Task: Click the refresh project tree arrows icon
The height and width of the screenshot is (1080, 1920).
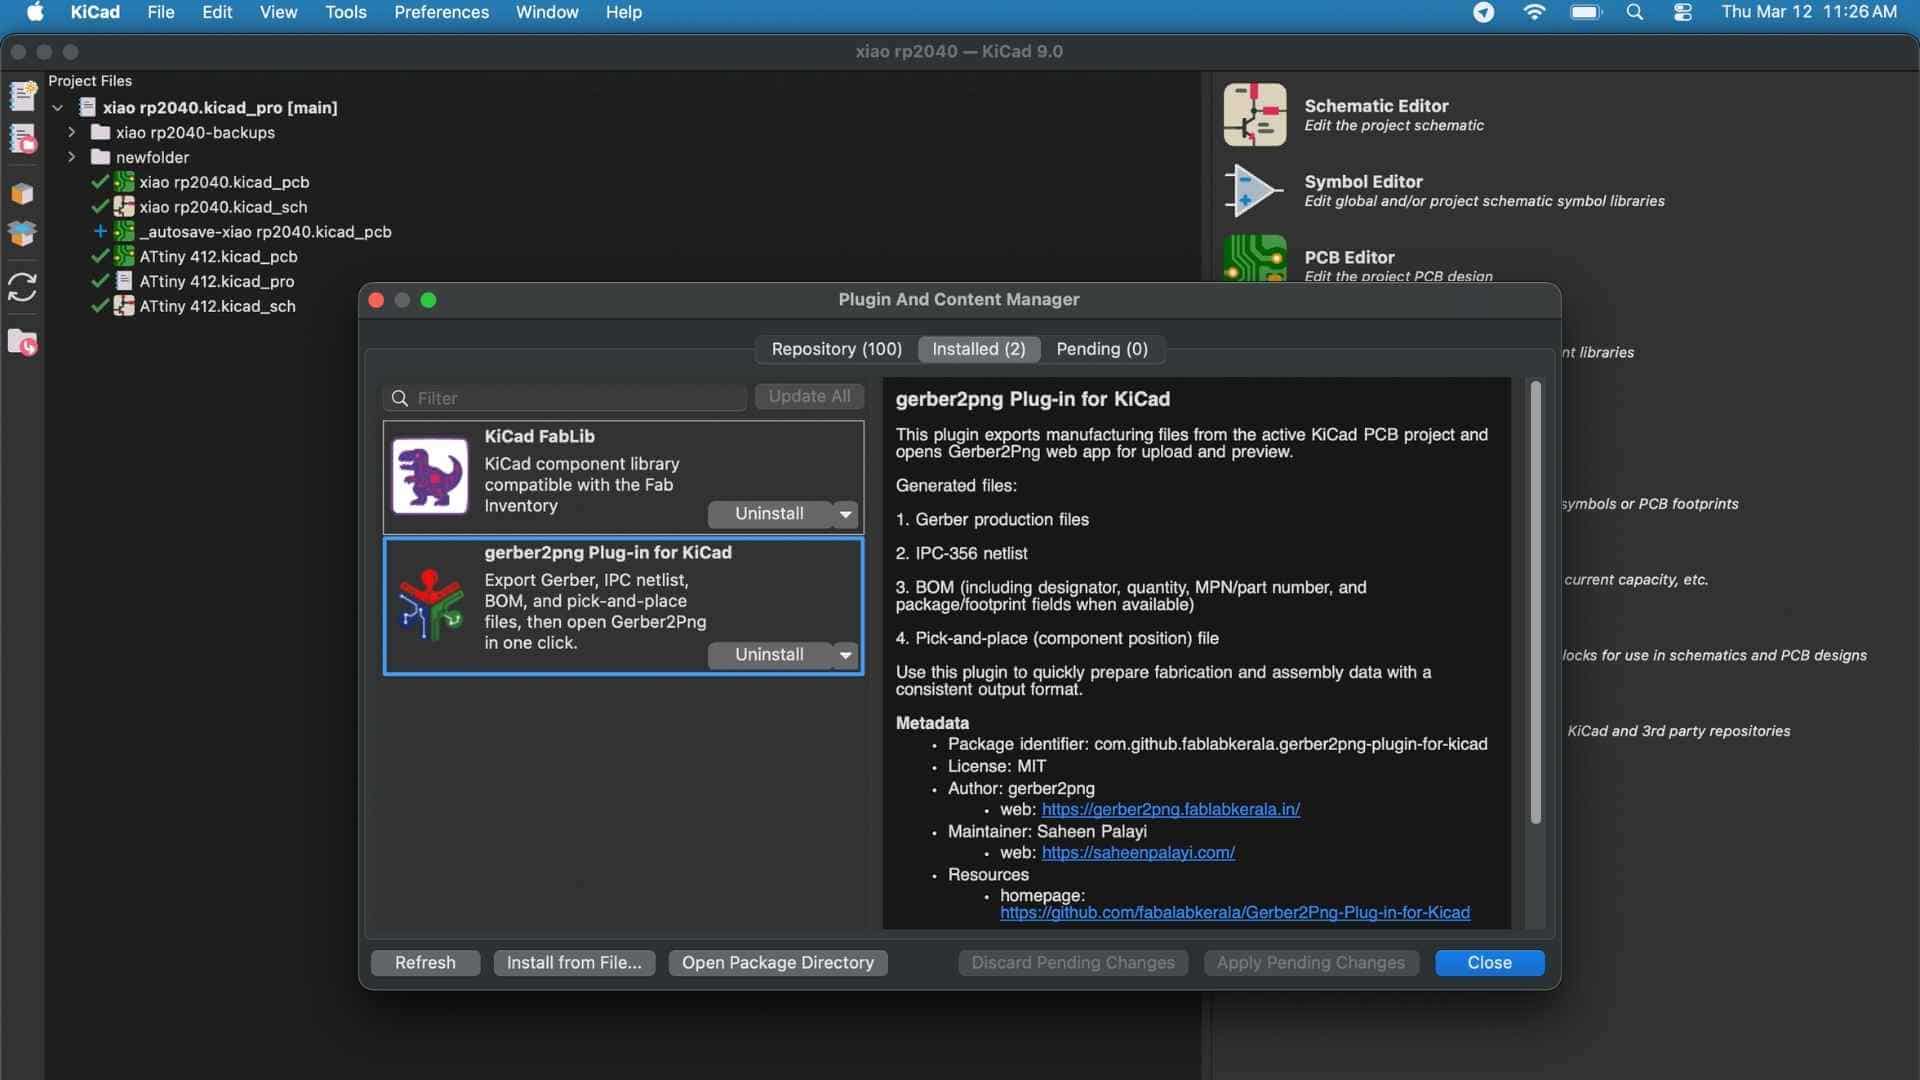Action: click(22, 287)
